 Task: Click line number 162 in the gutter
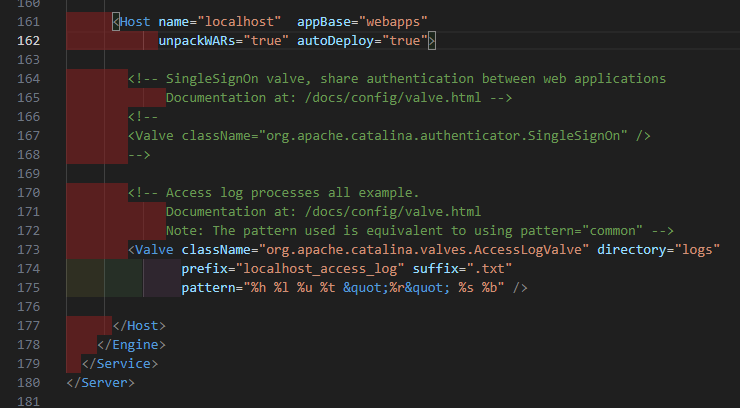click(x=28, y=41)
